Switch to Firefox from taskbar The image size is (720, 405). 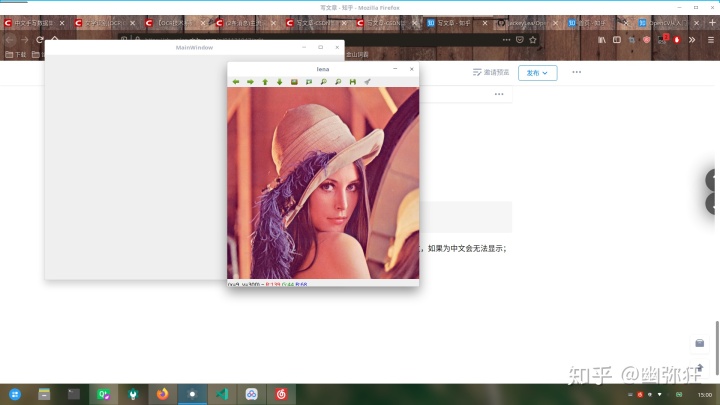pyautogui.click(x=163, y=394)
